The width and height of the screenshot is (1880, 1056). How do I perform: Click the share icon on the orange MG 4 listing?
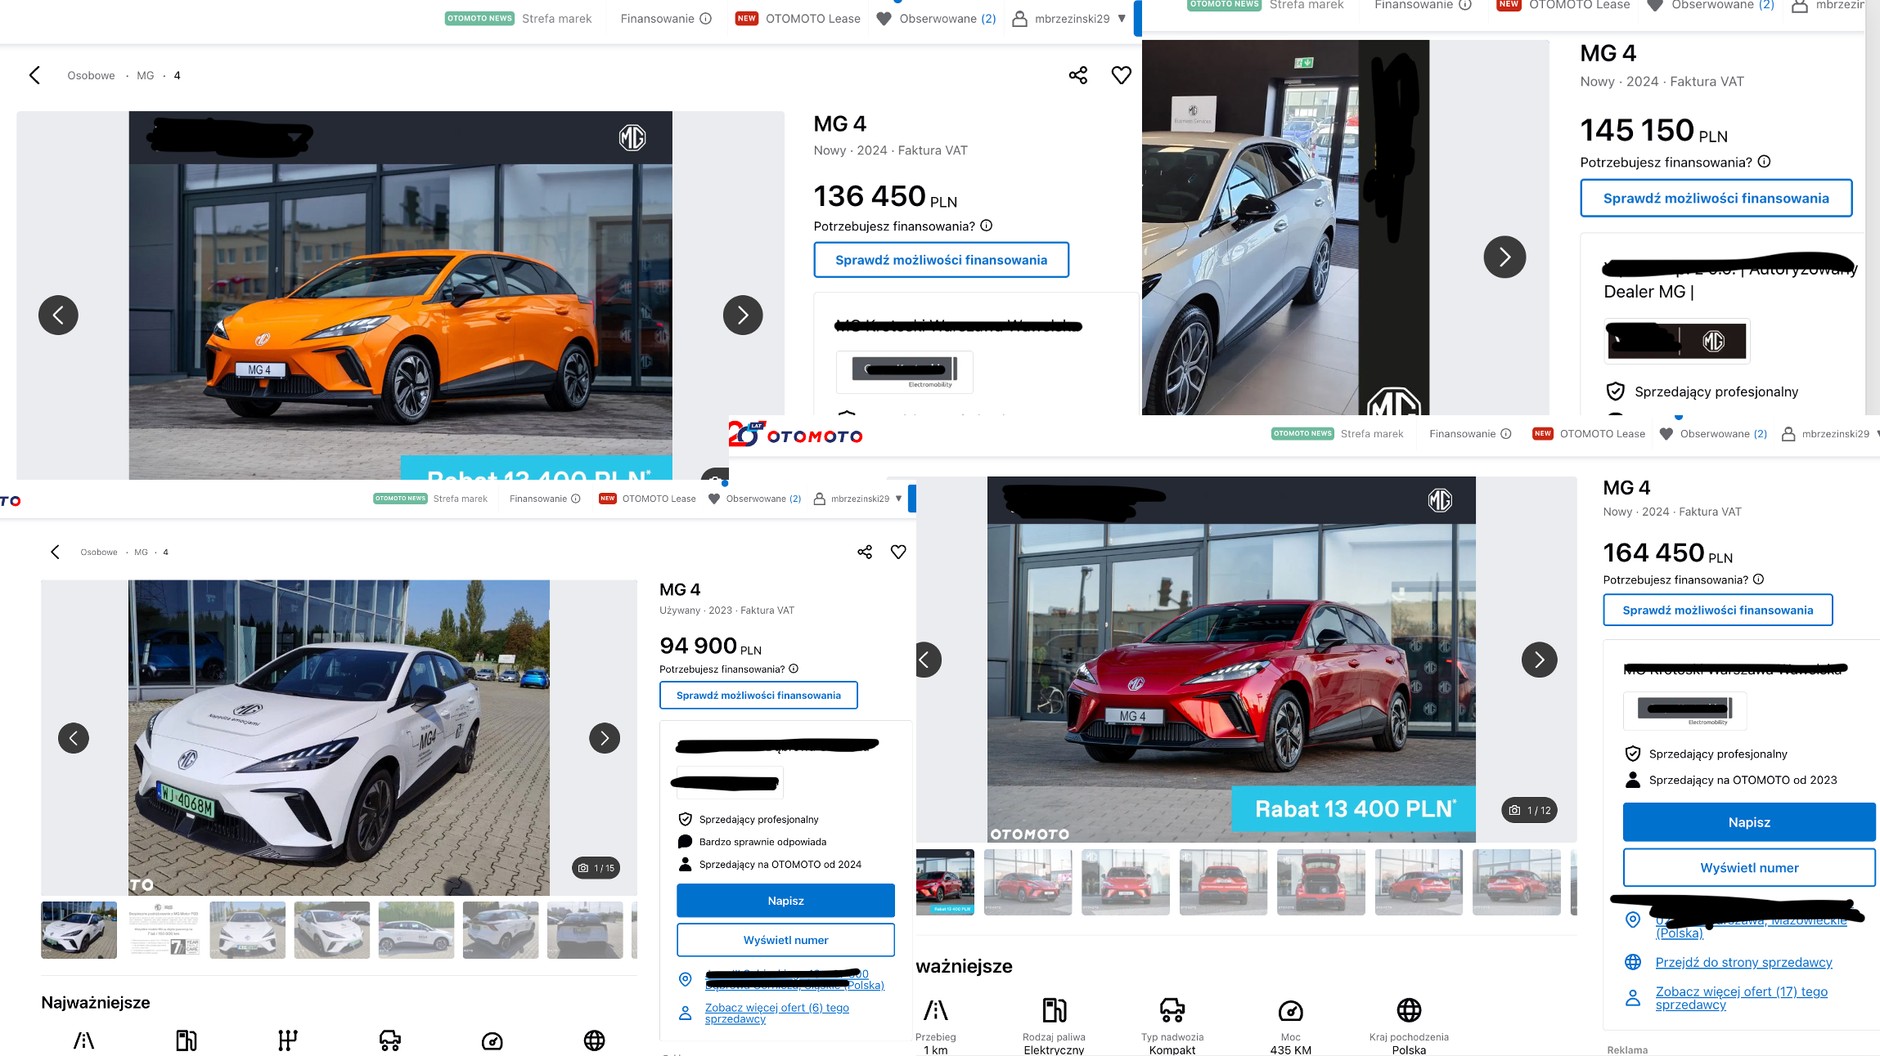(x=1078, y=75)
